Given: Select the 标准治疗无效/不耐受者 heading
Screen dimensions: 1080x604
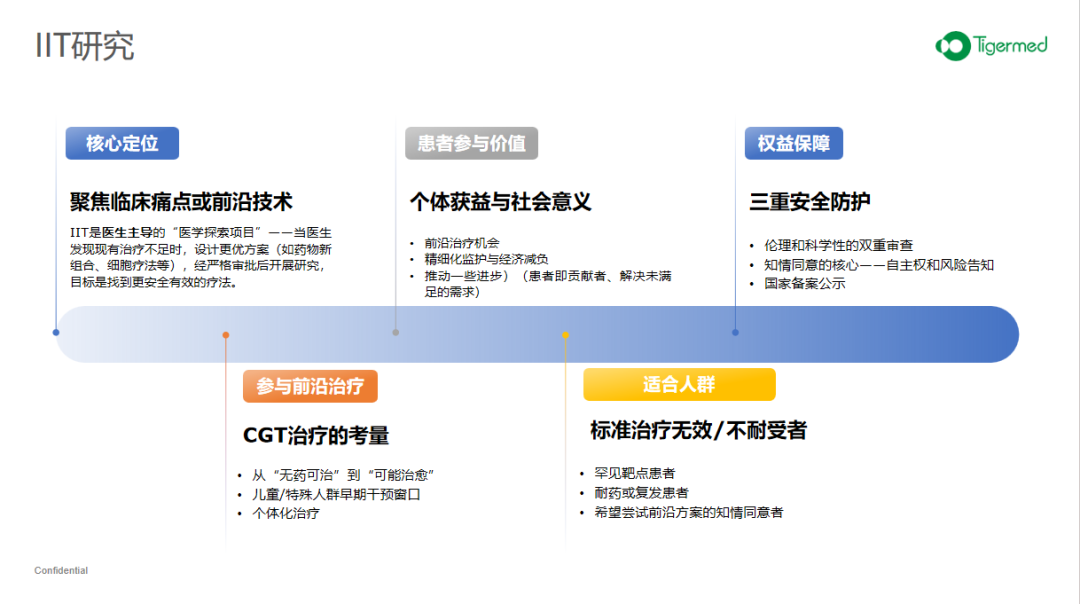Looking at the screenshot, I should click(x=698, y=431).
